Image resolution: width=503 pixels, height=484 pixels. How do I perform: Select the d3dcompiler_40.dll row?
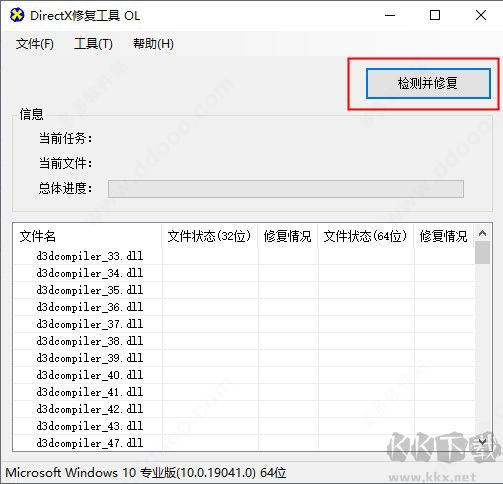click(x=244, y=375)
